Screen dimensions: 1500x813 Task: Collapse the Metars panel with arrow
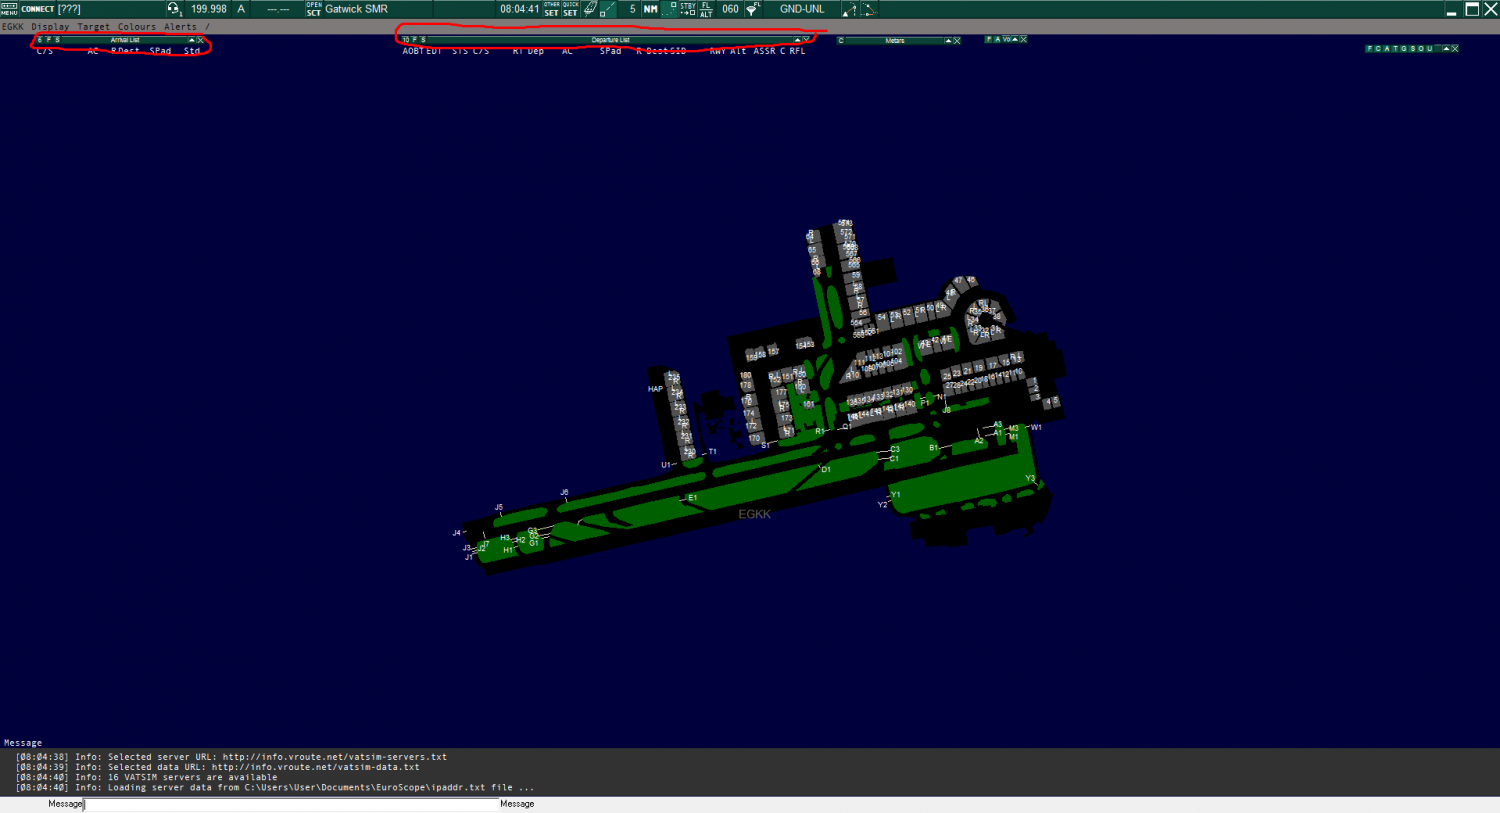point(948,41)
